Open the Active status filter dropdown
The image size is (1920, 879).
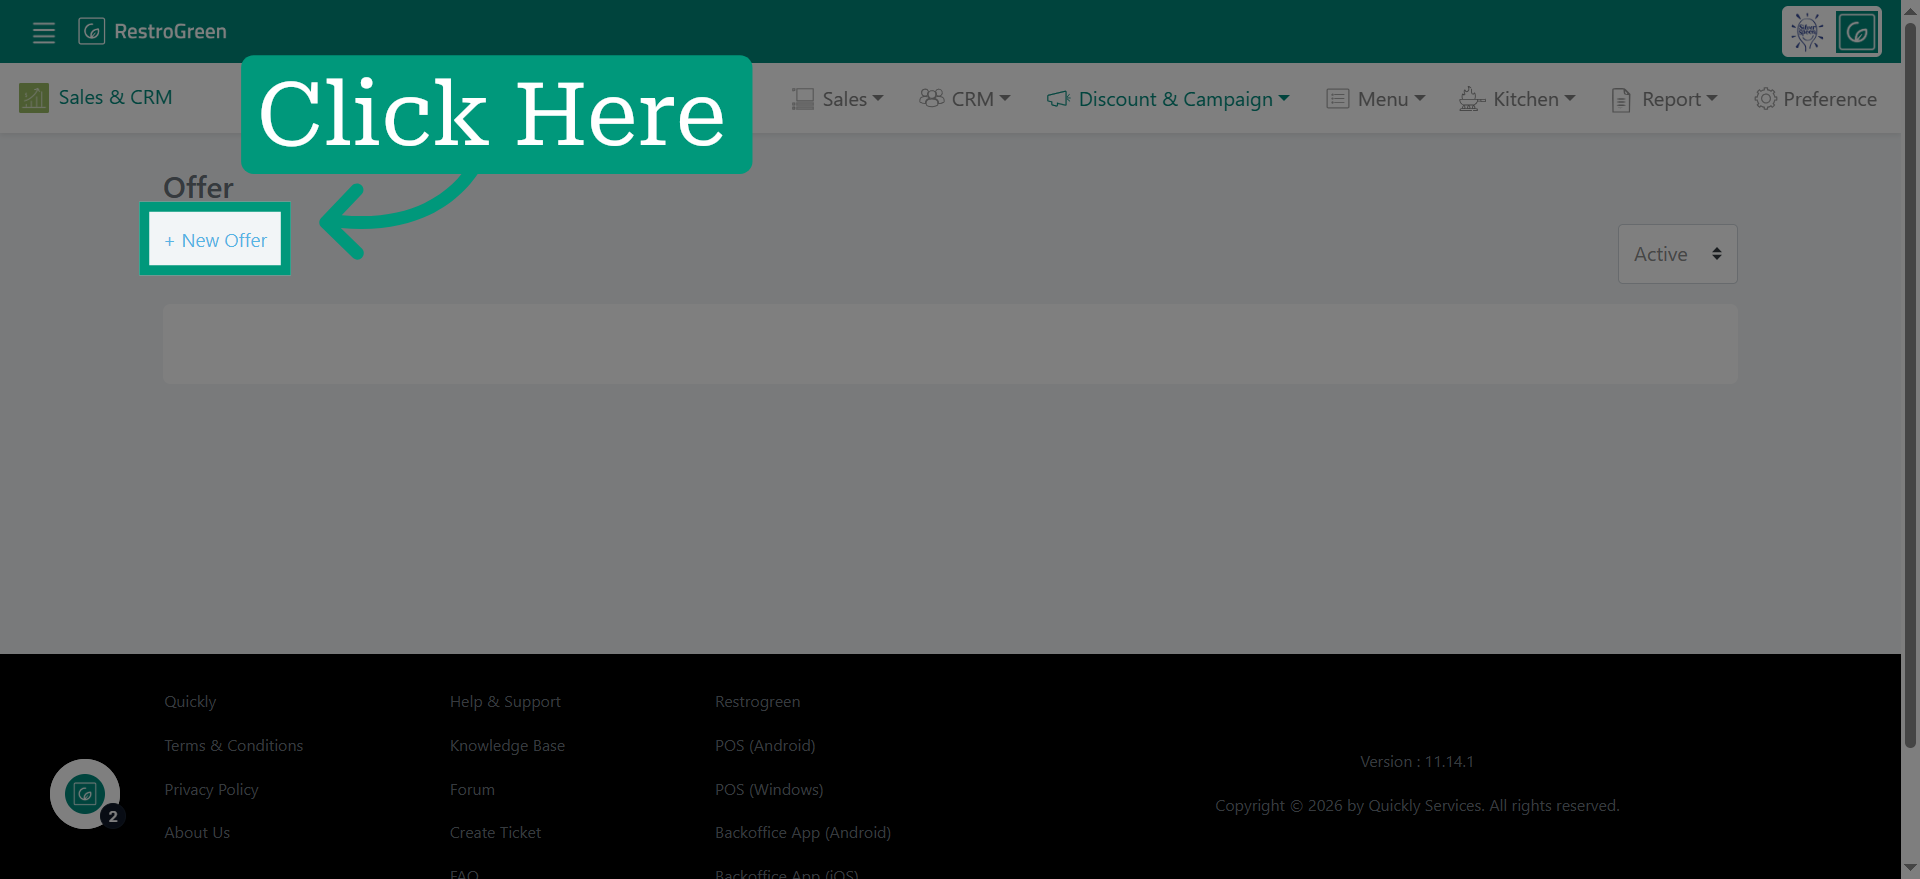tap(1677, 254)
